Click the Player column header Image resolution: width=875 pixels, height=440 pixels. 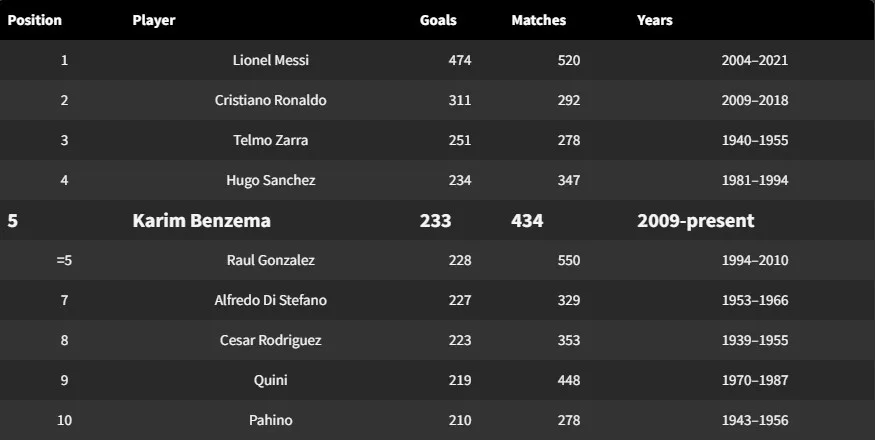click(153, 20)
